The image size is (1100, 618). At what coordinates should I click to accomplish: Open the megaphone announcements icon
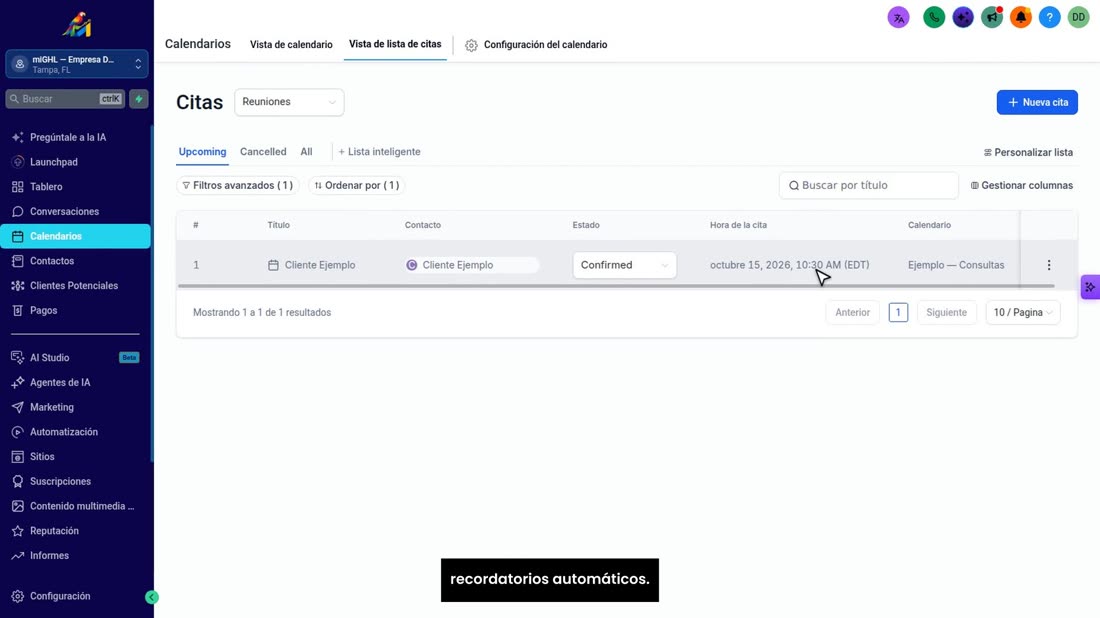coord(992,18)
